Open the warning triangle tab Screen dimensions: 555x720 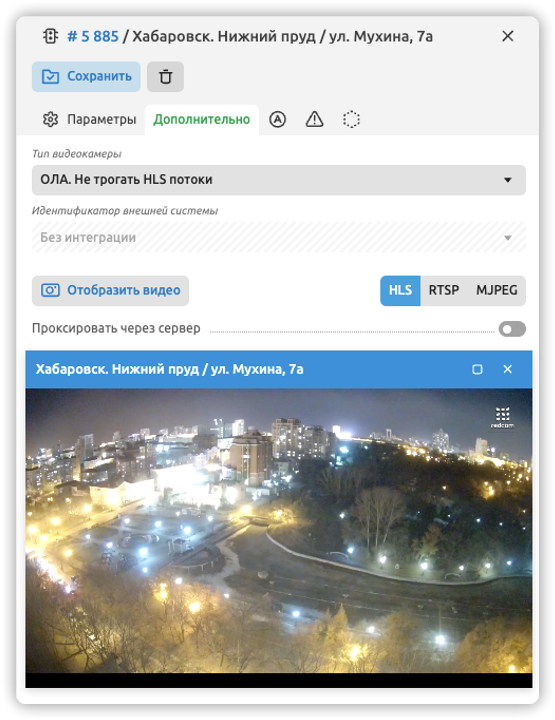tap(314, 120)
